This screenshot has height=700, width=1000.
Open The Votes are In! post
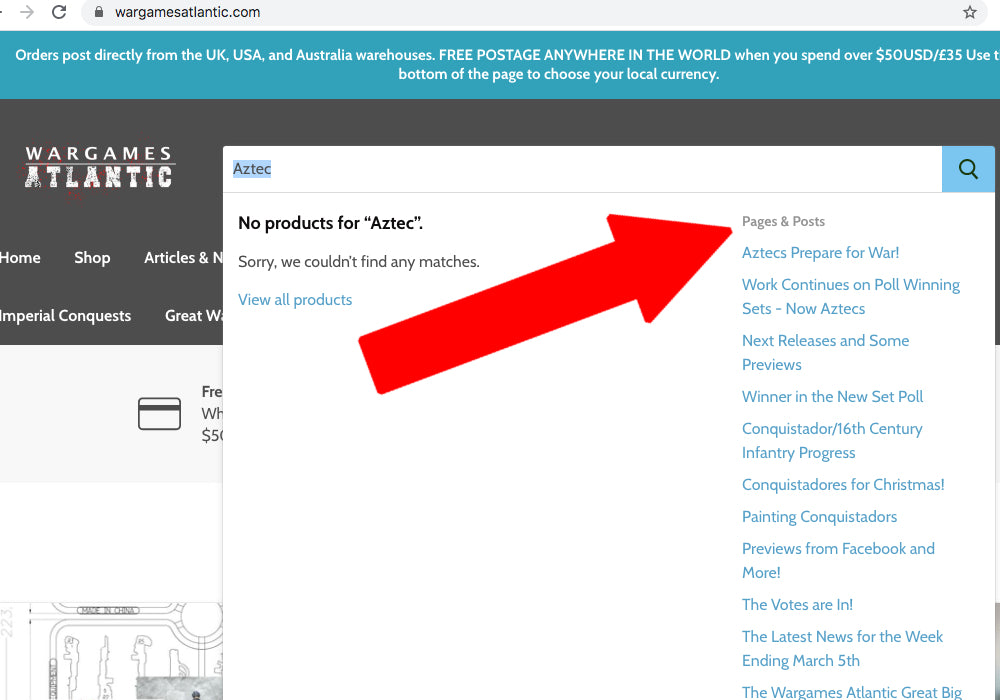click(x=797, y=605)
